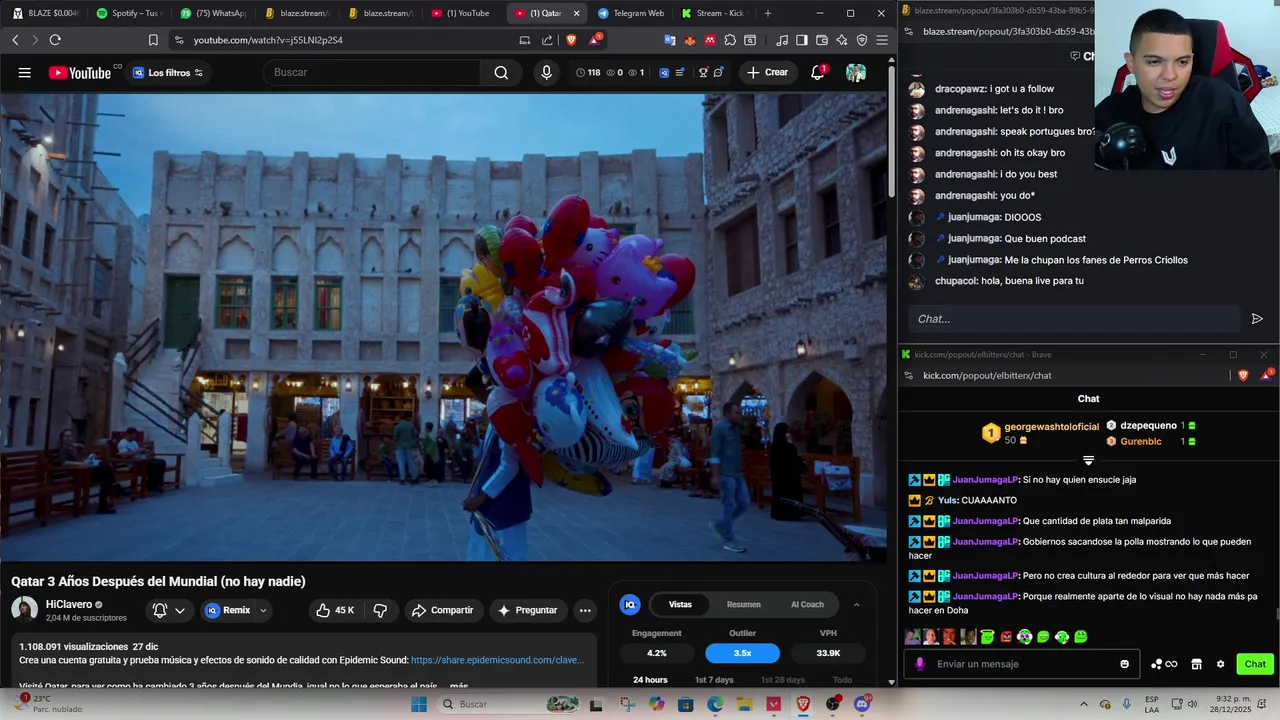The height and width of the screenshot is (720, 1280).
Task: Switch to the WhatsApp browser tab
Action: point(211,13)
